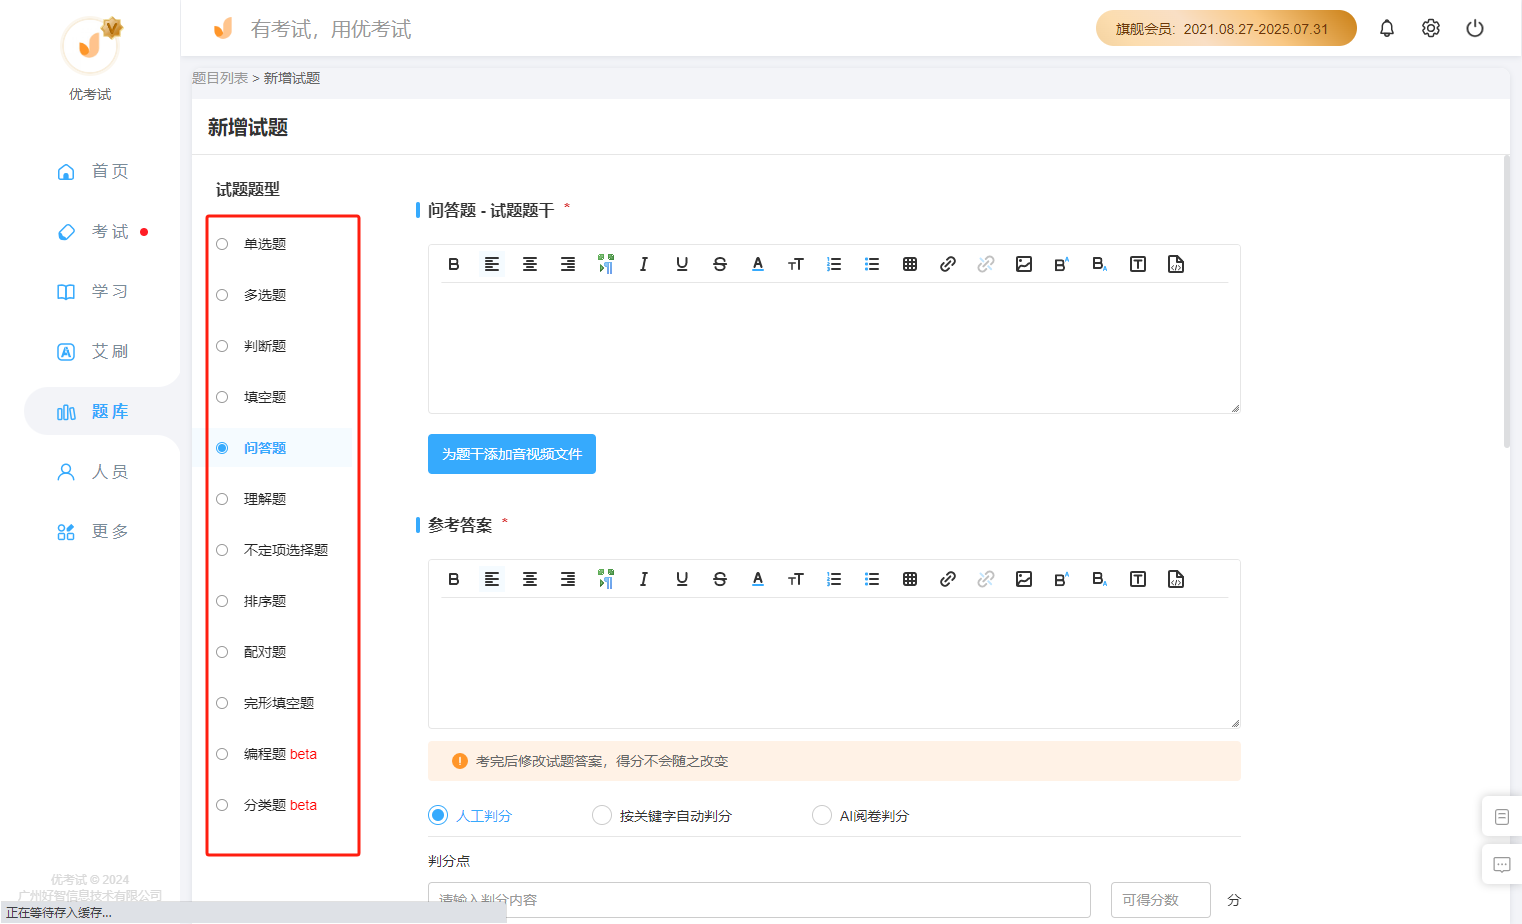The height and width of the screenshot is (924, 1522).
Task: Open source code view in reference answer editor
Action: [x=1176, y=579]
